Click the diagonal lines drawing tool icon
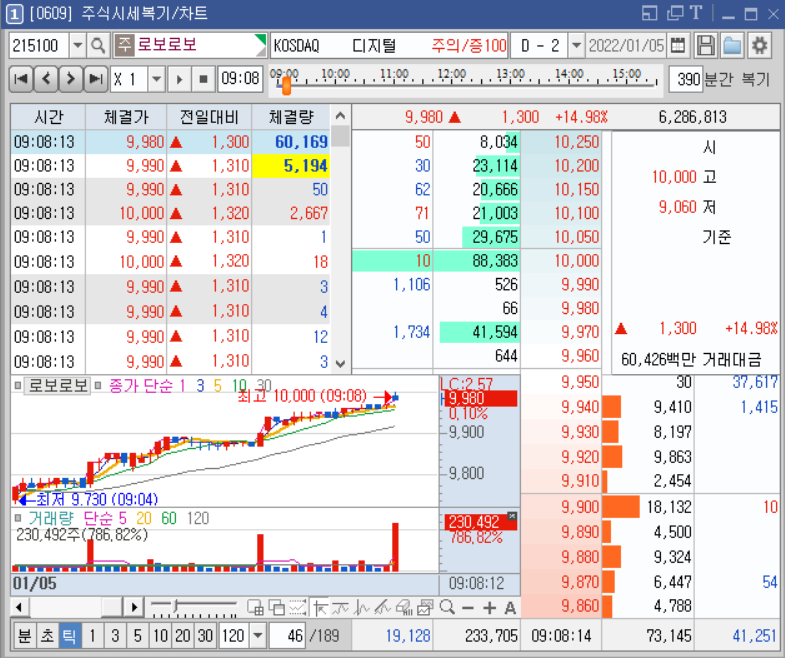 [382, 608]
